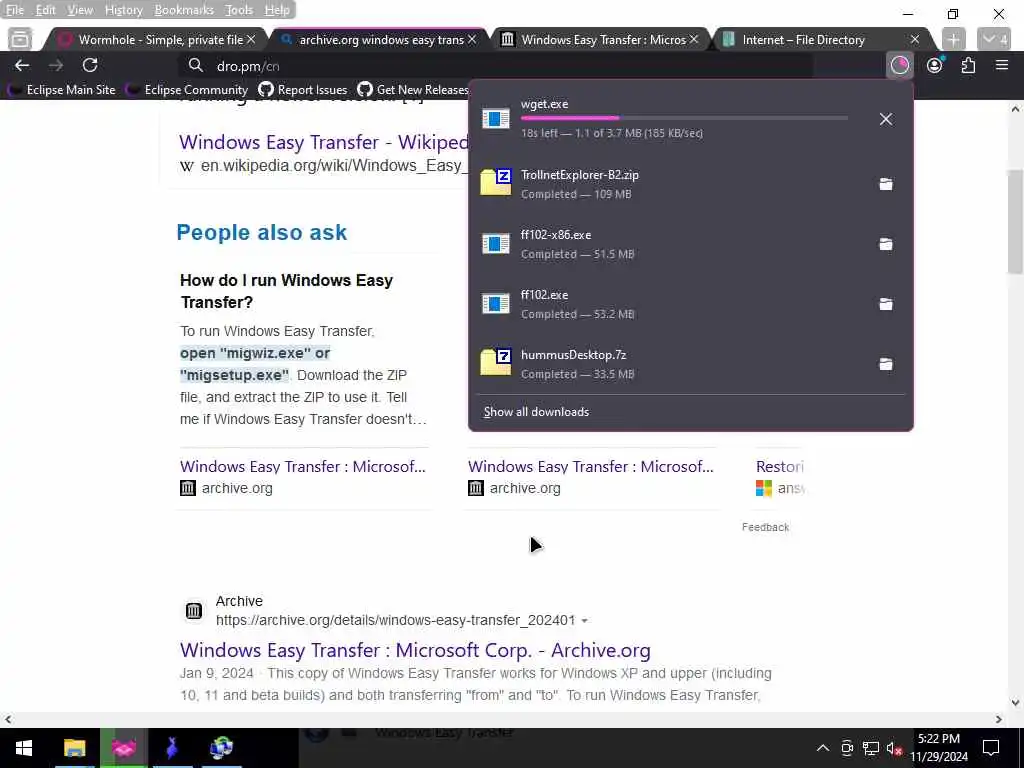The image size is (1024, 768).
Task: Expand archive.org result URL dropdown arrow
Action: [584, 620]
